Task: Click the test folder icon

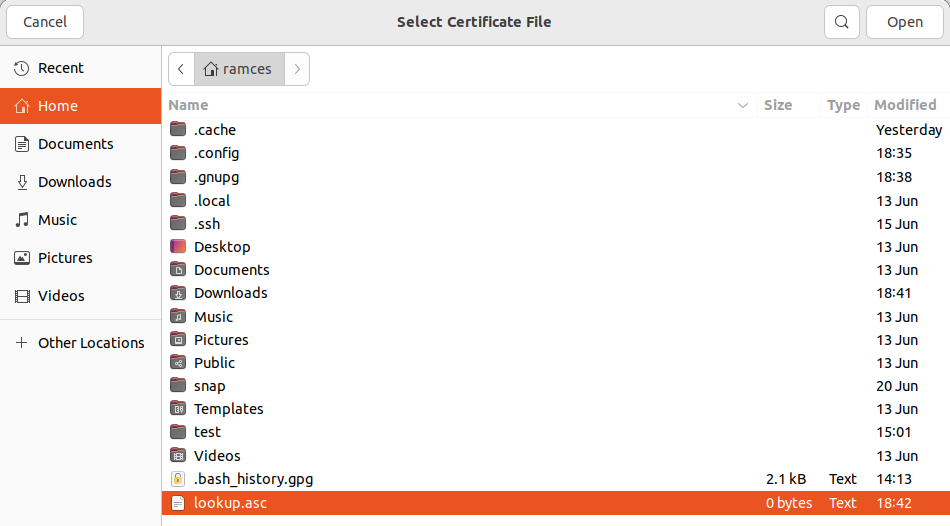Action: pos(178,431)
